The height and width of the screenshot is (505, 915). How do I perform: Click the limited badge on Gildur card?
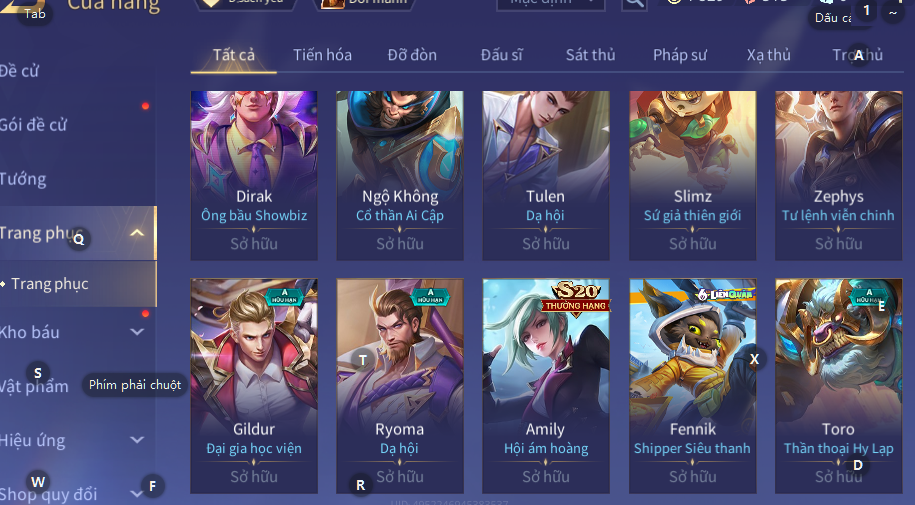[285, 296]
